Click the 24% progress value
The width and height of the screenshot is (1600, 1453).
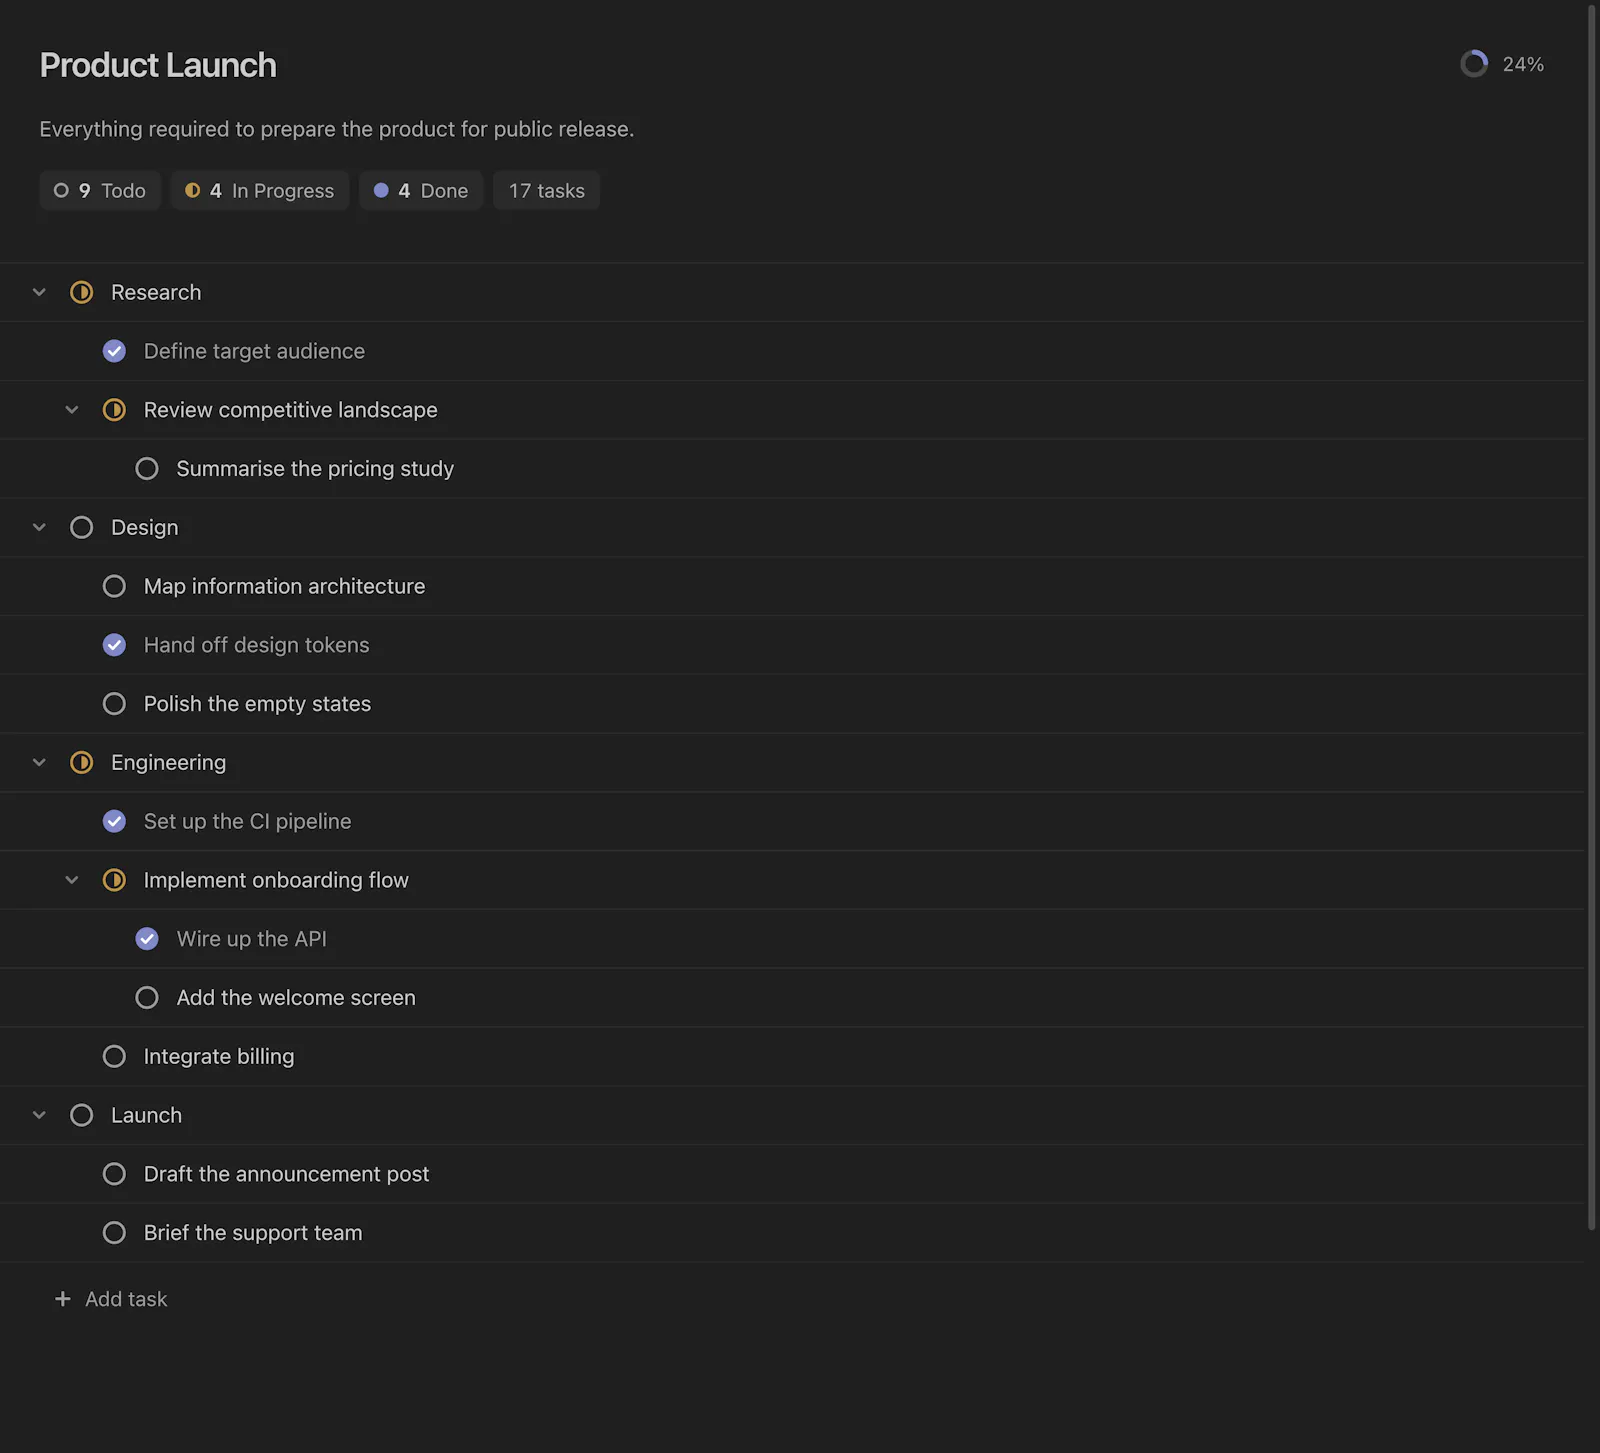[1523, 64]
